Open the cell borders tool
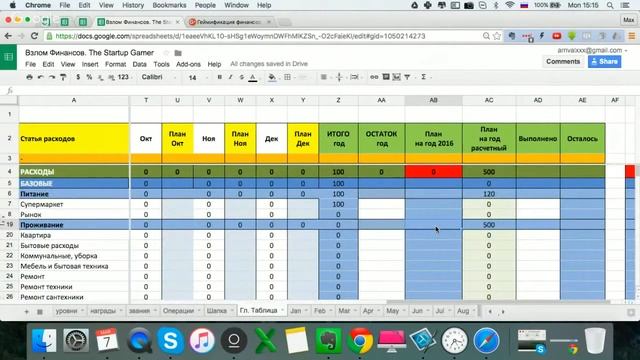 pyautogui.click(x=287, y=77)
